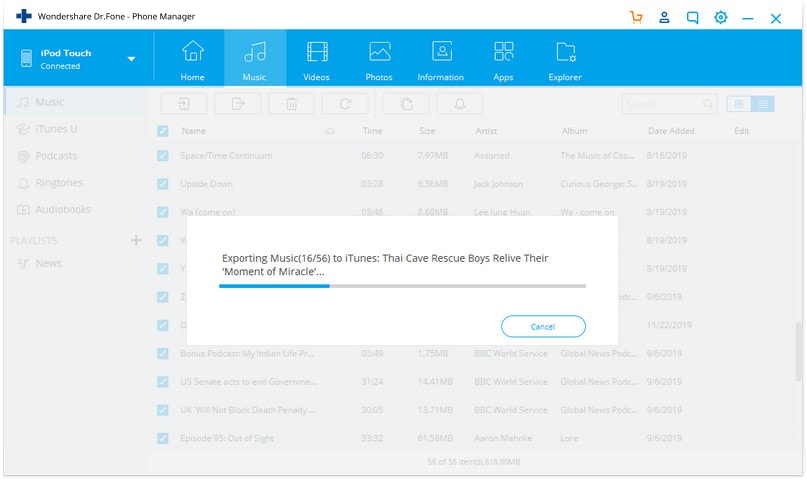
Task: Click the search magnifier icon
Action: [708, 104]
